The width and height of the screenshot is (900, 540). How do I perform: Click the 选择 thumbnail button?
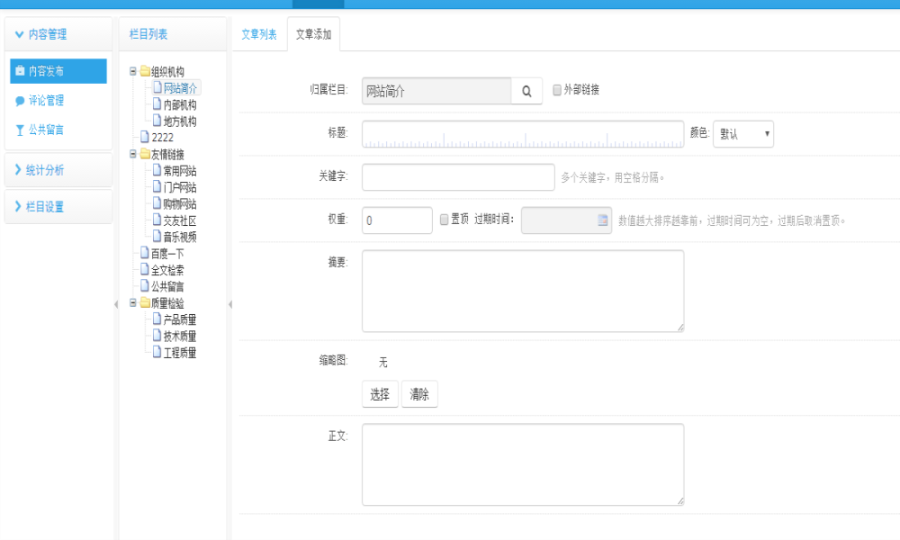[x=380, y=394]
